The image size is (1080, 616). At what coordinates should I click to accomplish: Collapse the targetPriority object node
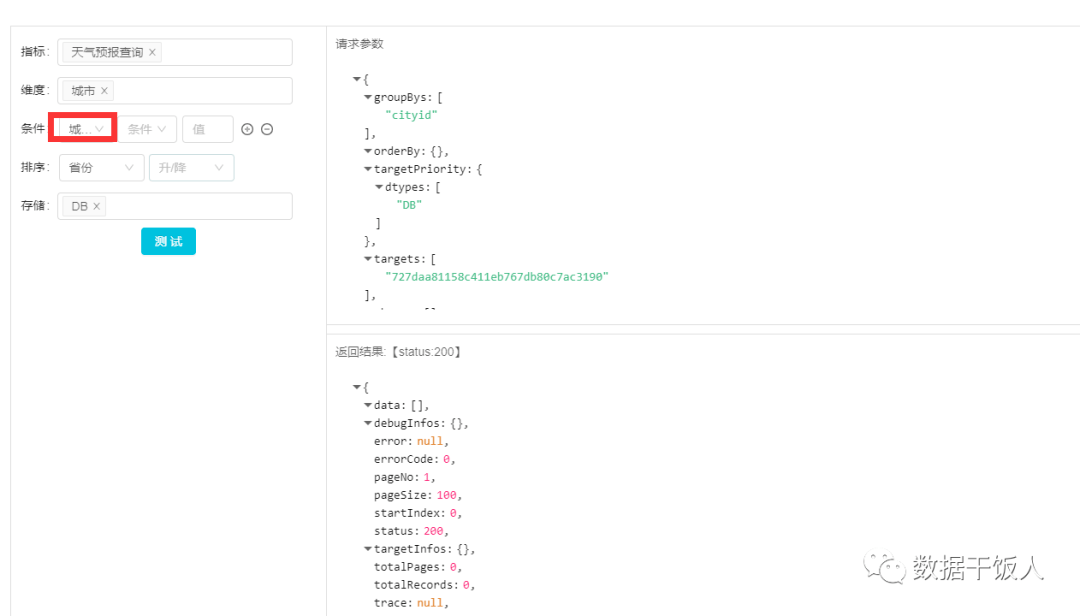click(x=368, y=170)
